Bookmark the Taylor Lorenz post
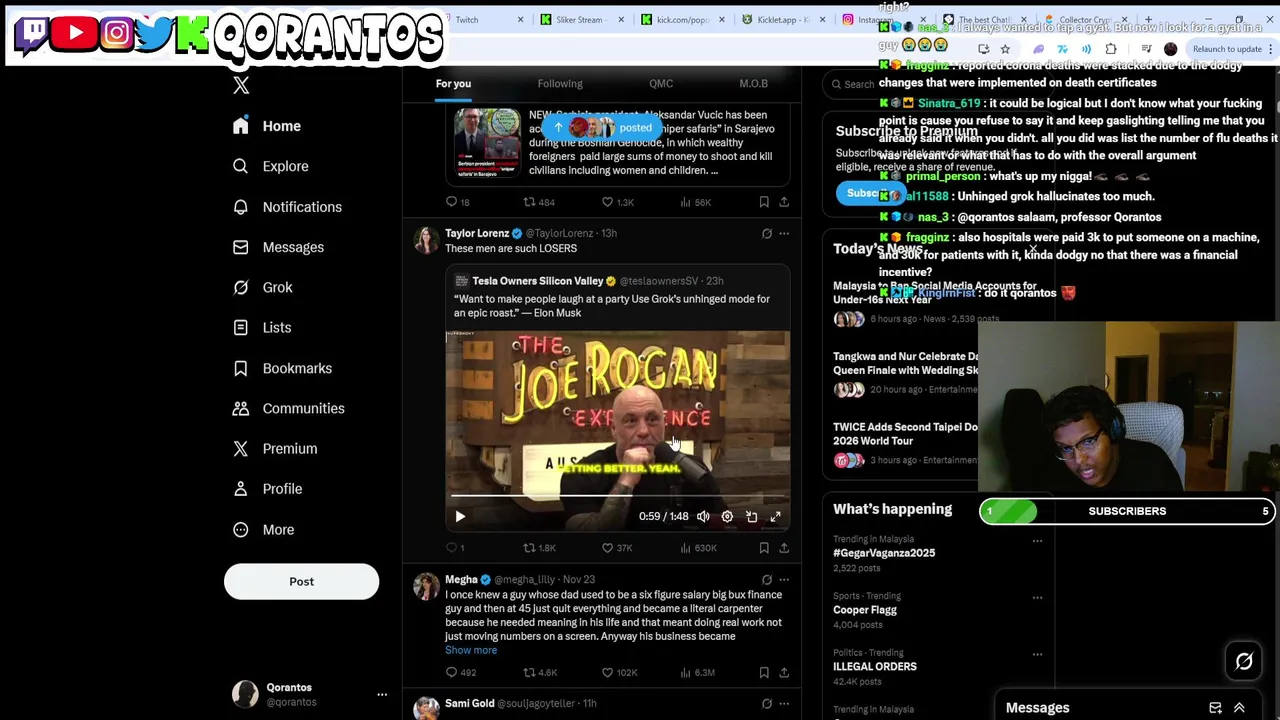 point(764,548)
